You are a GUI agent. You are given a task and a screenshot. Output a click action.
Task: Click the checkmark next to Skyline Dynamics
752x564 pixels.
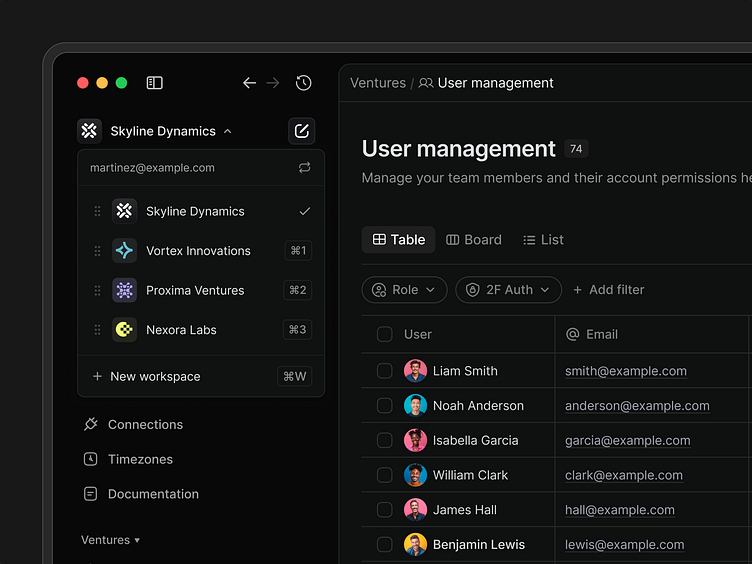pos(305,211)
